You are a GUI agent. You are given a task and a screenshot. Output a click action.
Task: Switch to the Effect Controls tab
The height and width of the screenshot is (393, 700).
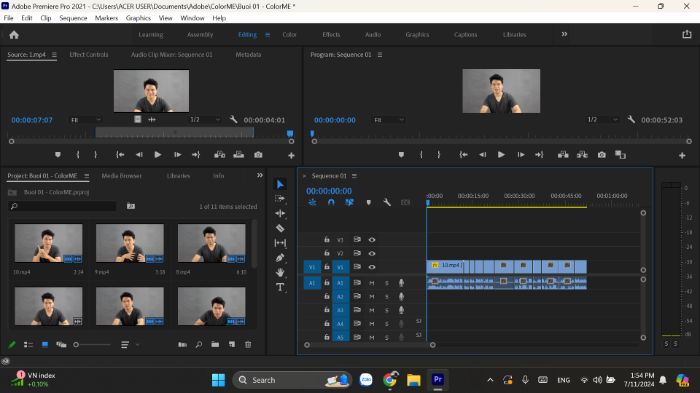point(89,54)
